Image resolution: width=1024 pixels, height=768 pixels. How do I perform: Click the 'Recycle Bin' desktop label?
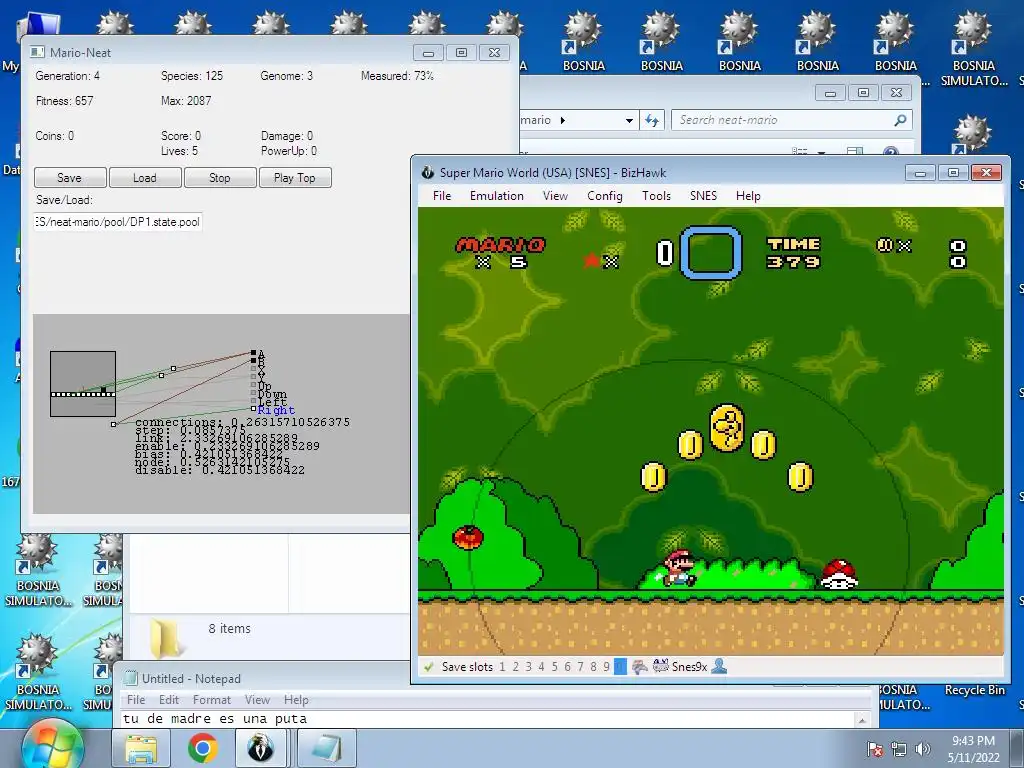tap(974, 690)
